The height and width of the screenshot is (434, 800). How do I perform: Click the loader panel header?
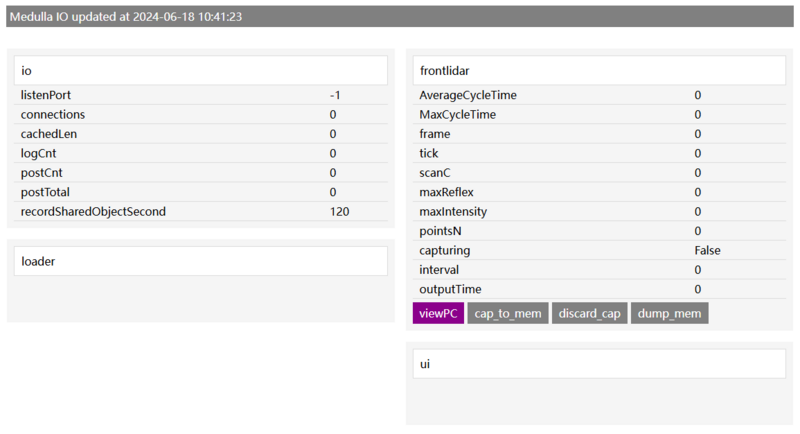pos(201,261)
